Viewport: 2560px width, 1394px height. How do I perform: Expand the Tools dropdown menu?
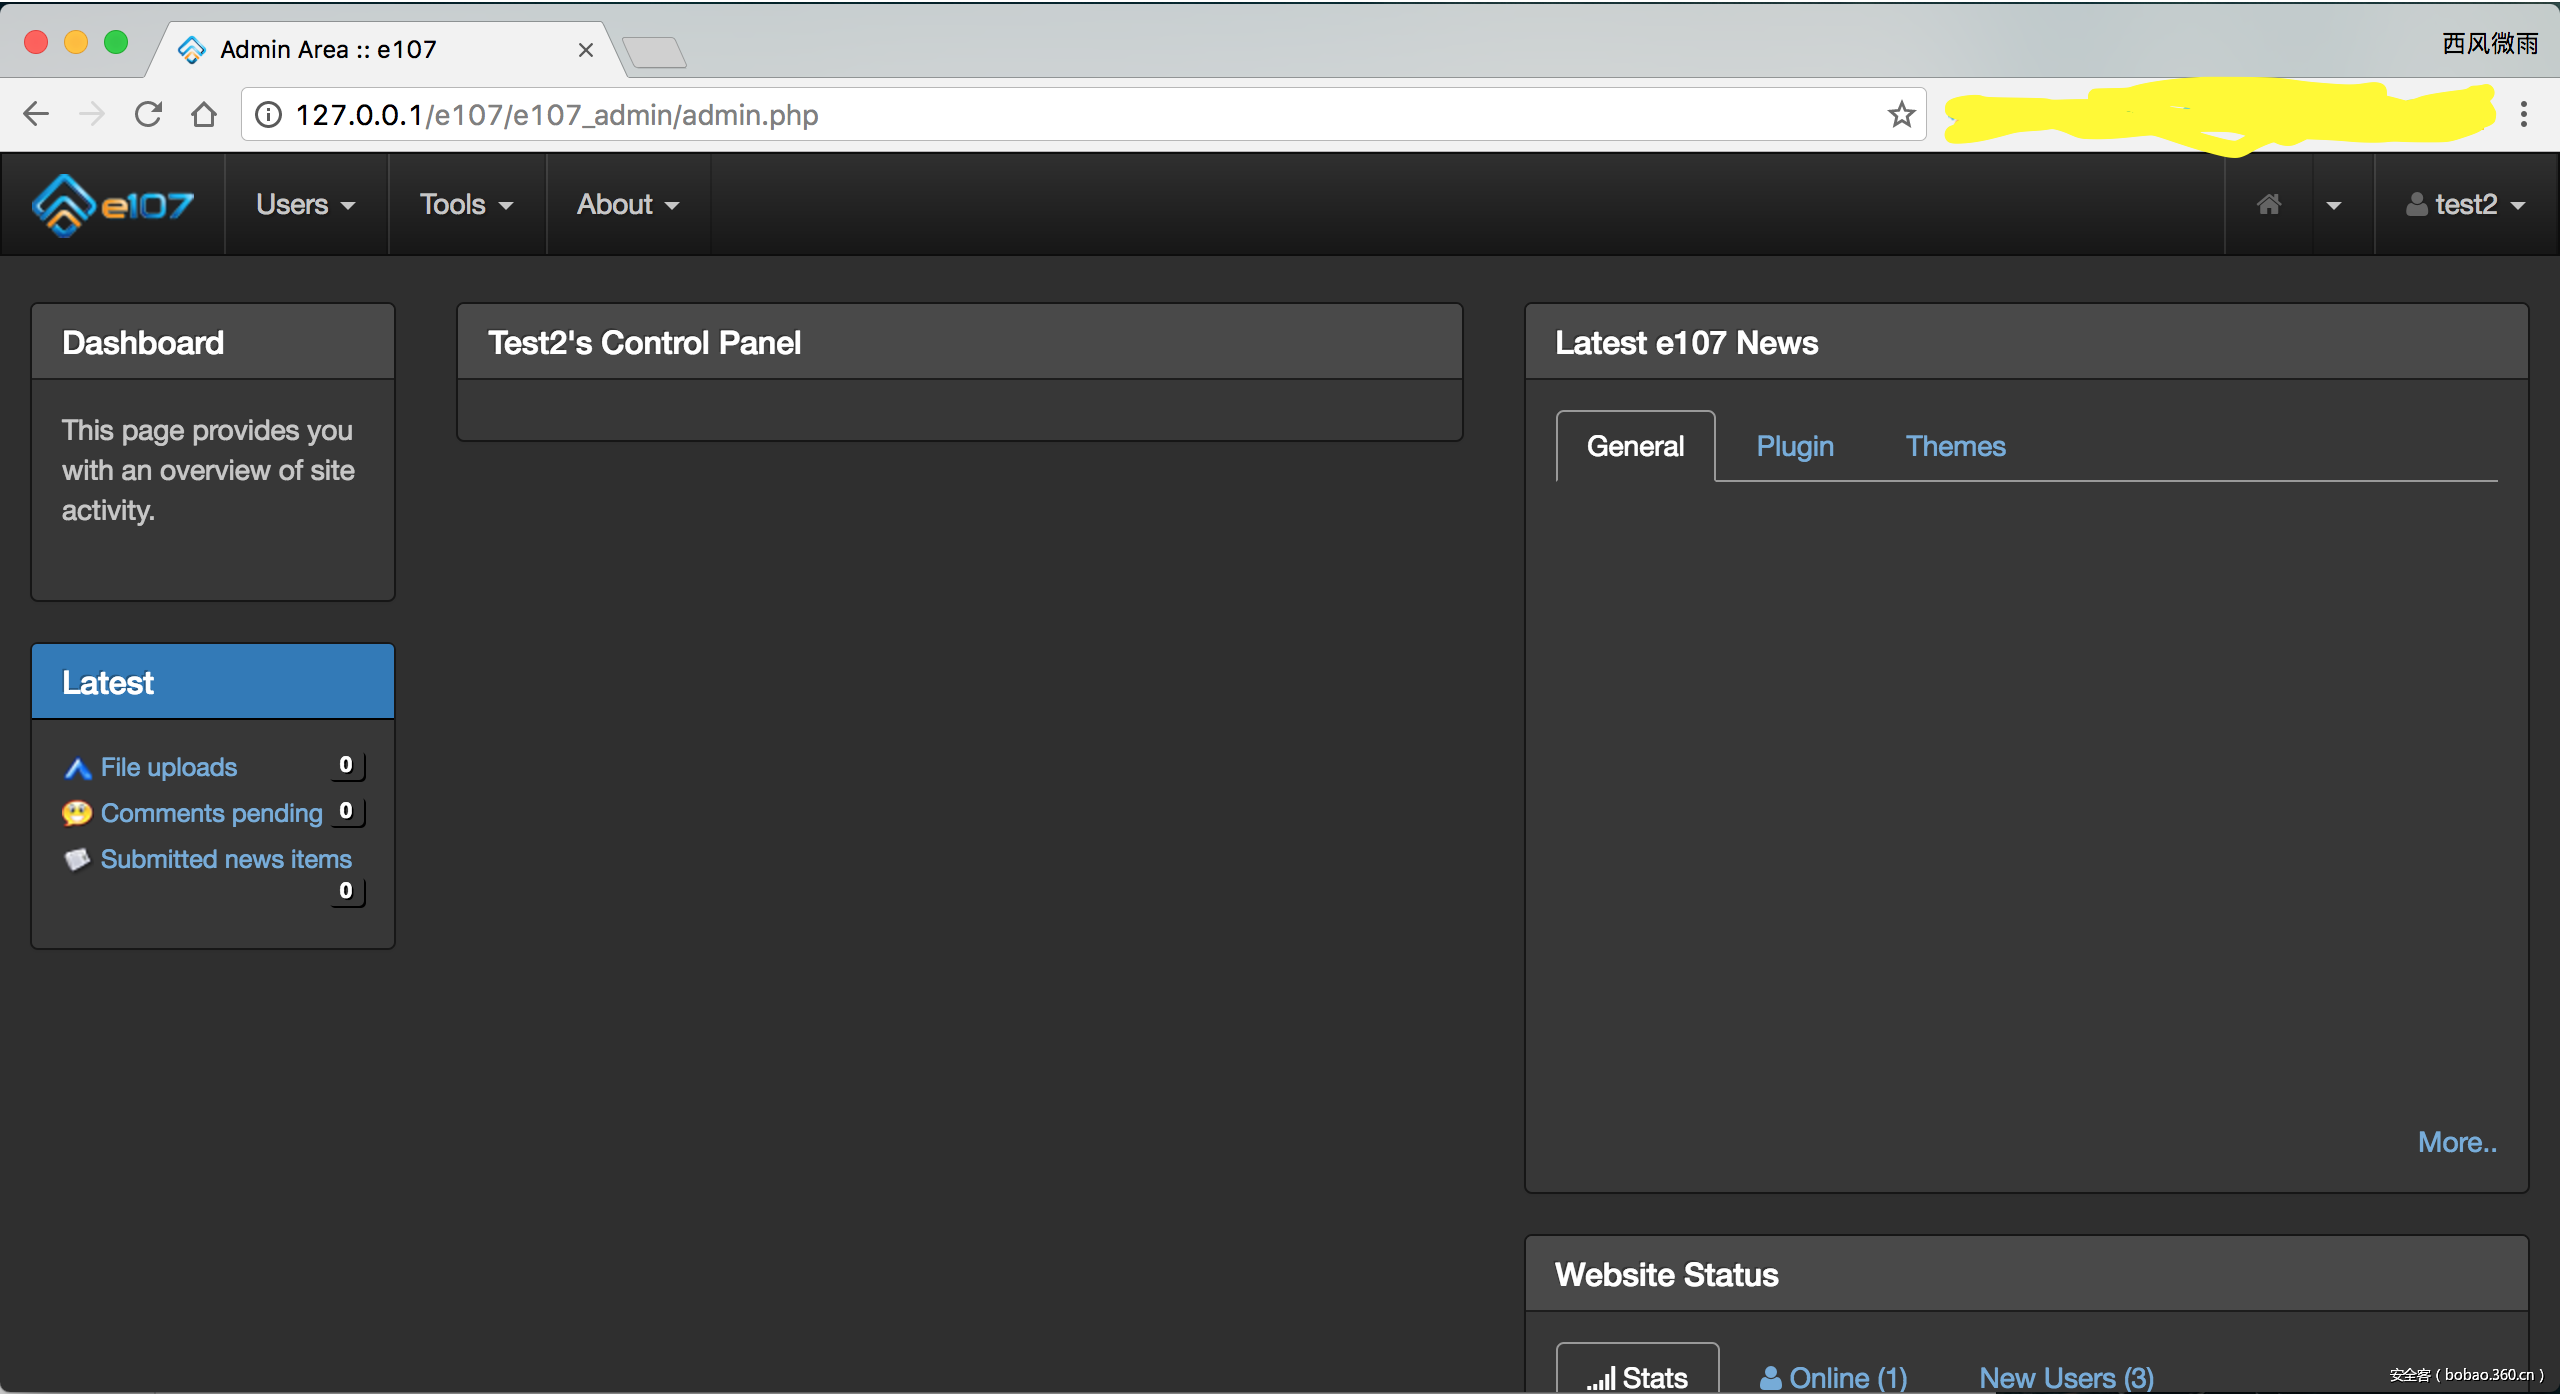[466, 205]
